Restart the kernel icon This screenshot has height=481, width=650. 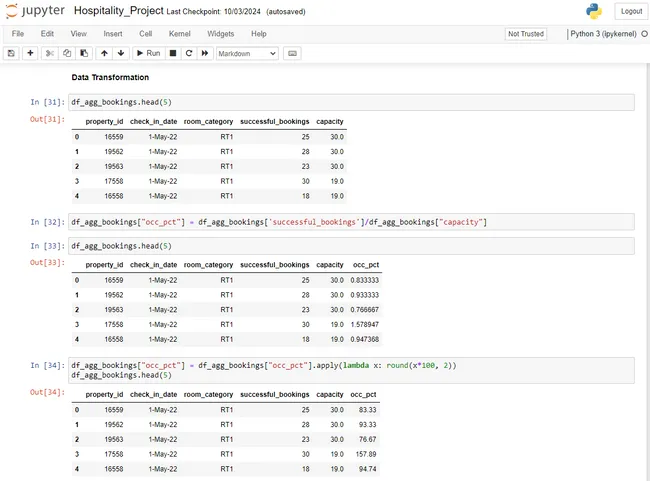189,53
